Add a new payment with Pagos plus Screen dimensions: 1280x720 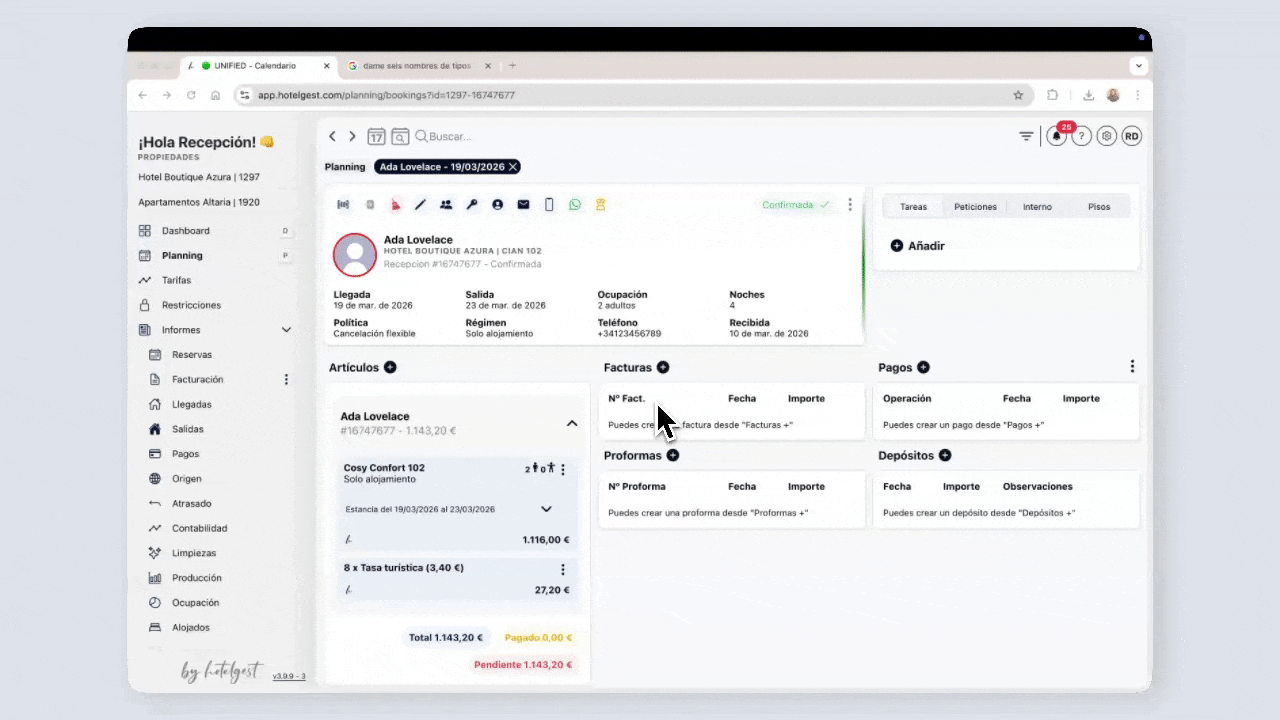tap(923, 368)
